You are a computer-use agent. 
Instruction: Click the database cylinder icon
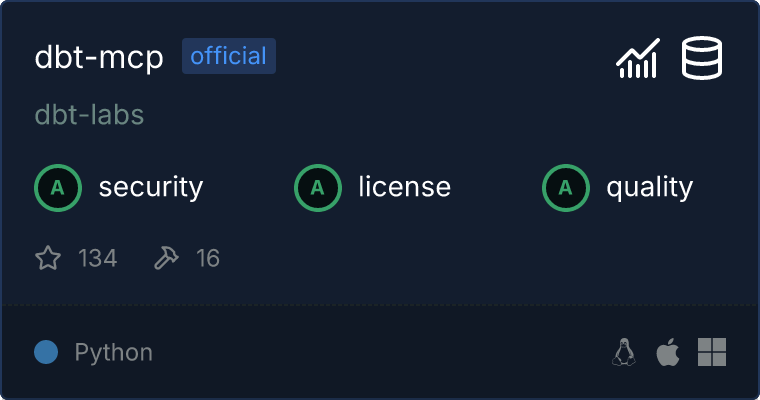(703, 58)
